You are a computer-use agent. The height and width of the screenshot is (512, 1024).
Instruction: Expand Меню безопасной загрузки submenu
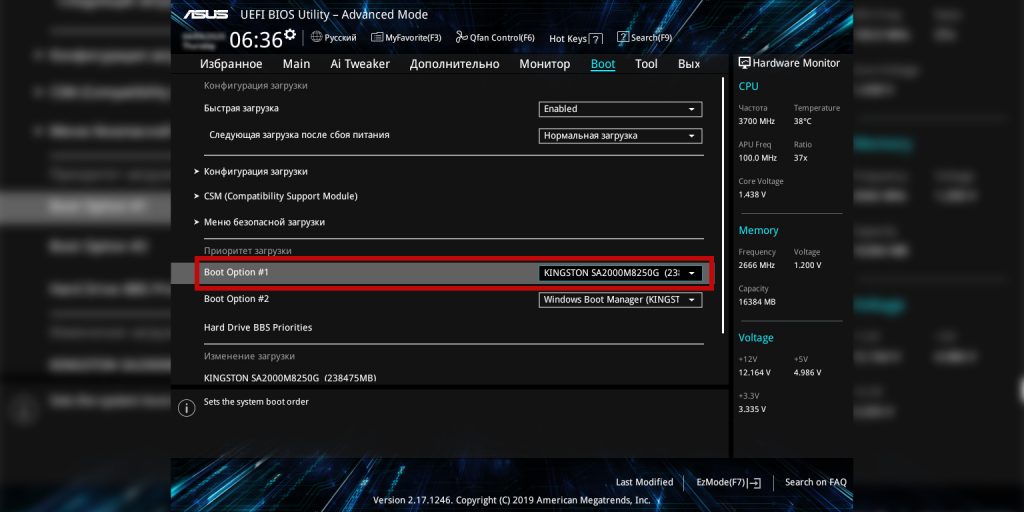(x=264, y=222)
